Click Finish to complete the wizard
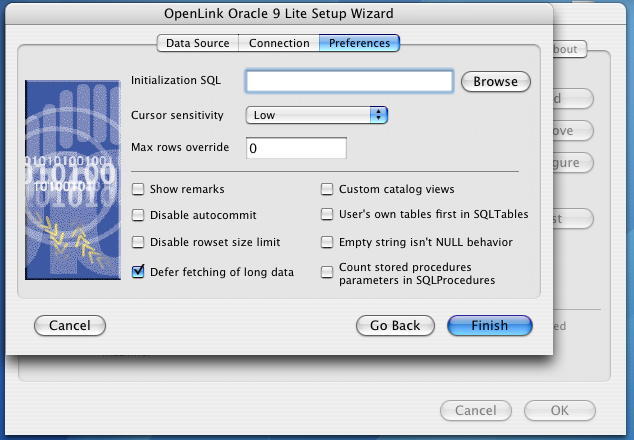This screenshot has height=440, width=634. click(490, 326)
